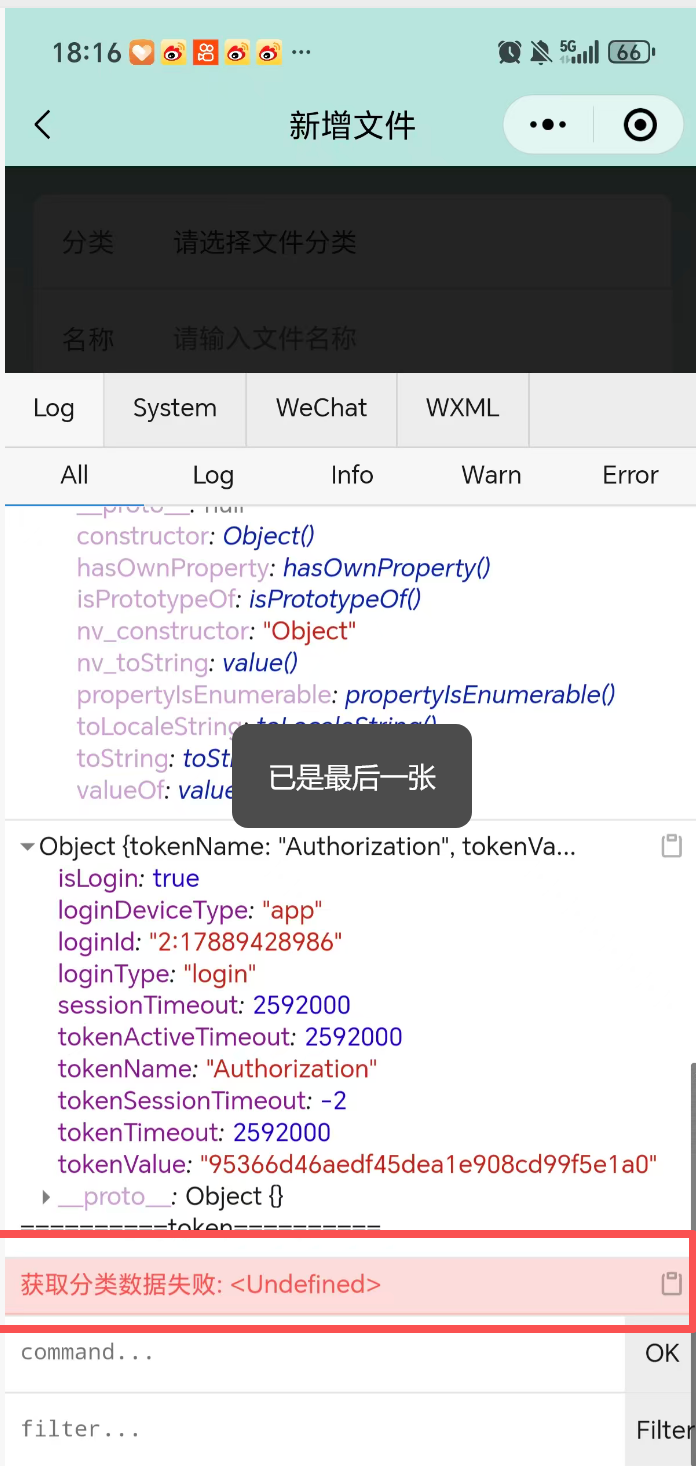Filter logs by Error level

630,475
